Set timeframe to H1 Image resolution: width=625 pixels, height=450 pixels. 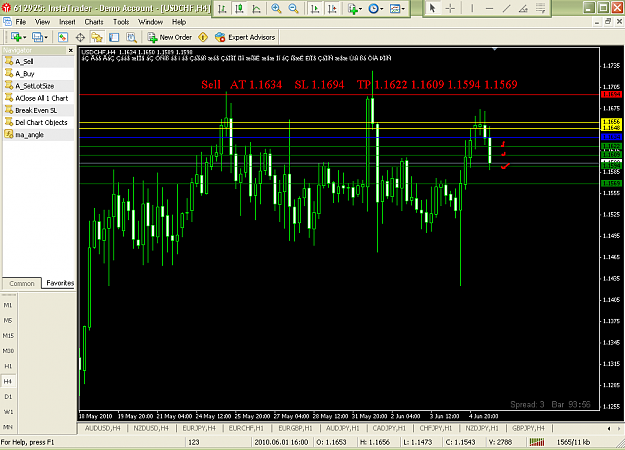click(8, 366)
